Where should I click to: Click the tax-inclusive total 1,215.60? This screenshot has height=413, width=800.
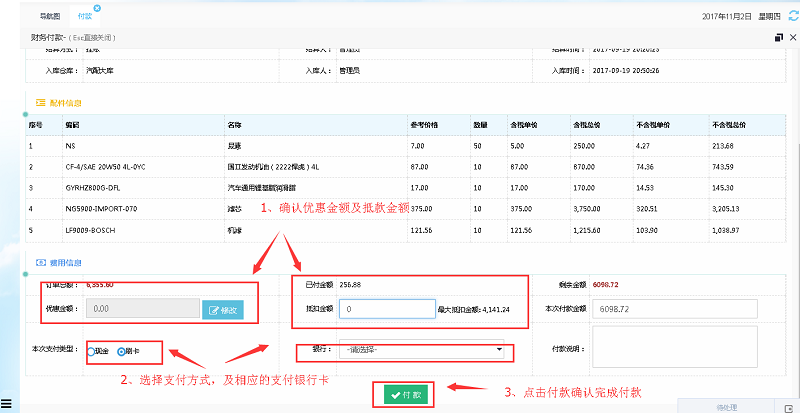pyautogui.click(x=587, y=230)
